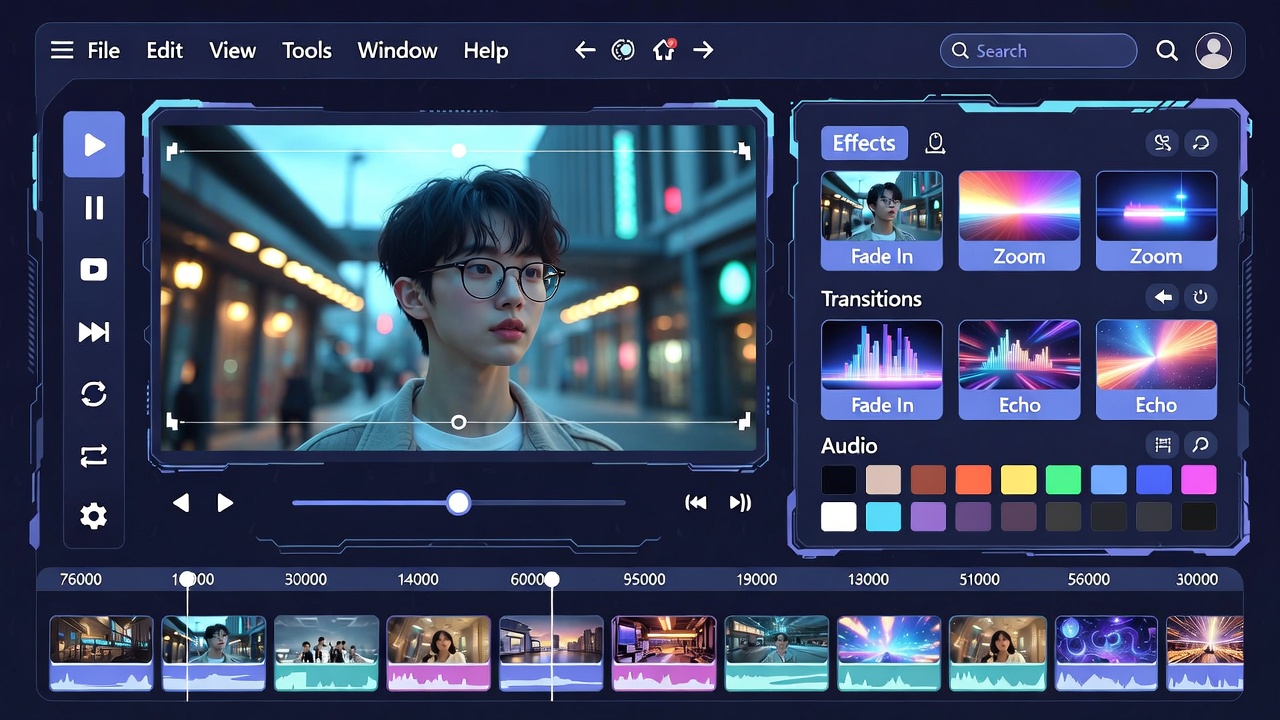Viewport: 1280px width, 720px height.
Task: Click the magnifier icon in the Audio section
Action: 1199,445
